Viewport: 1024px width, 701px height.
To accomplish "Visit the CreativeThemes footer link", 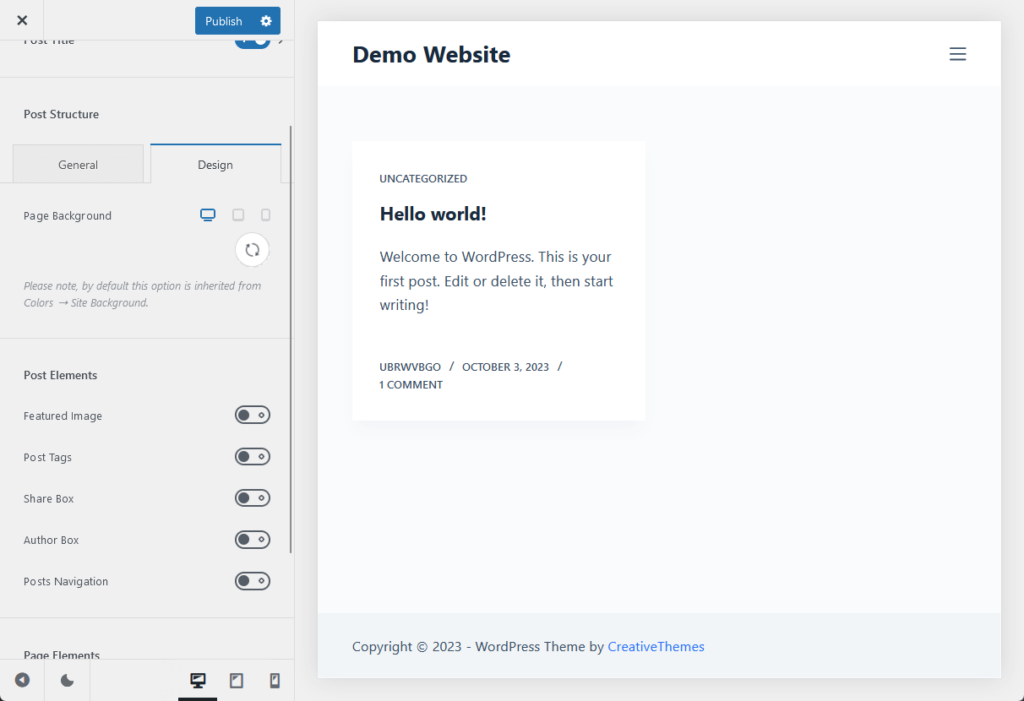I will click(656, 646).
